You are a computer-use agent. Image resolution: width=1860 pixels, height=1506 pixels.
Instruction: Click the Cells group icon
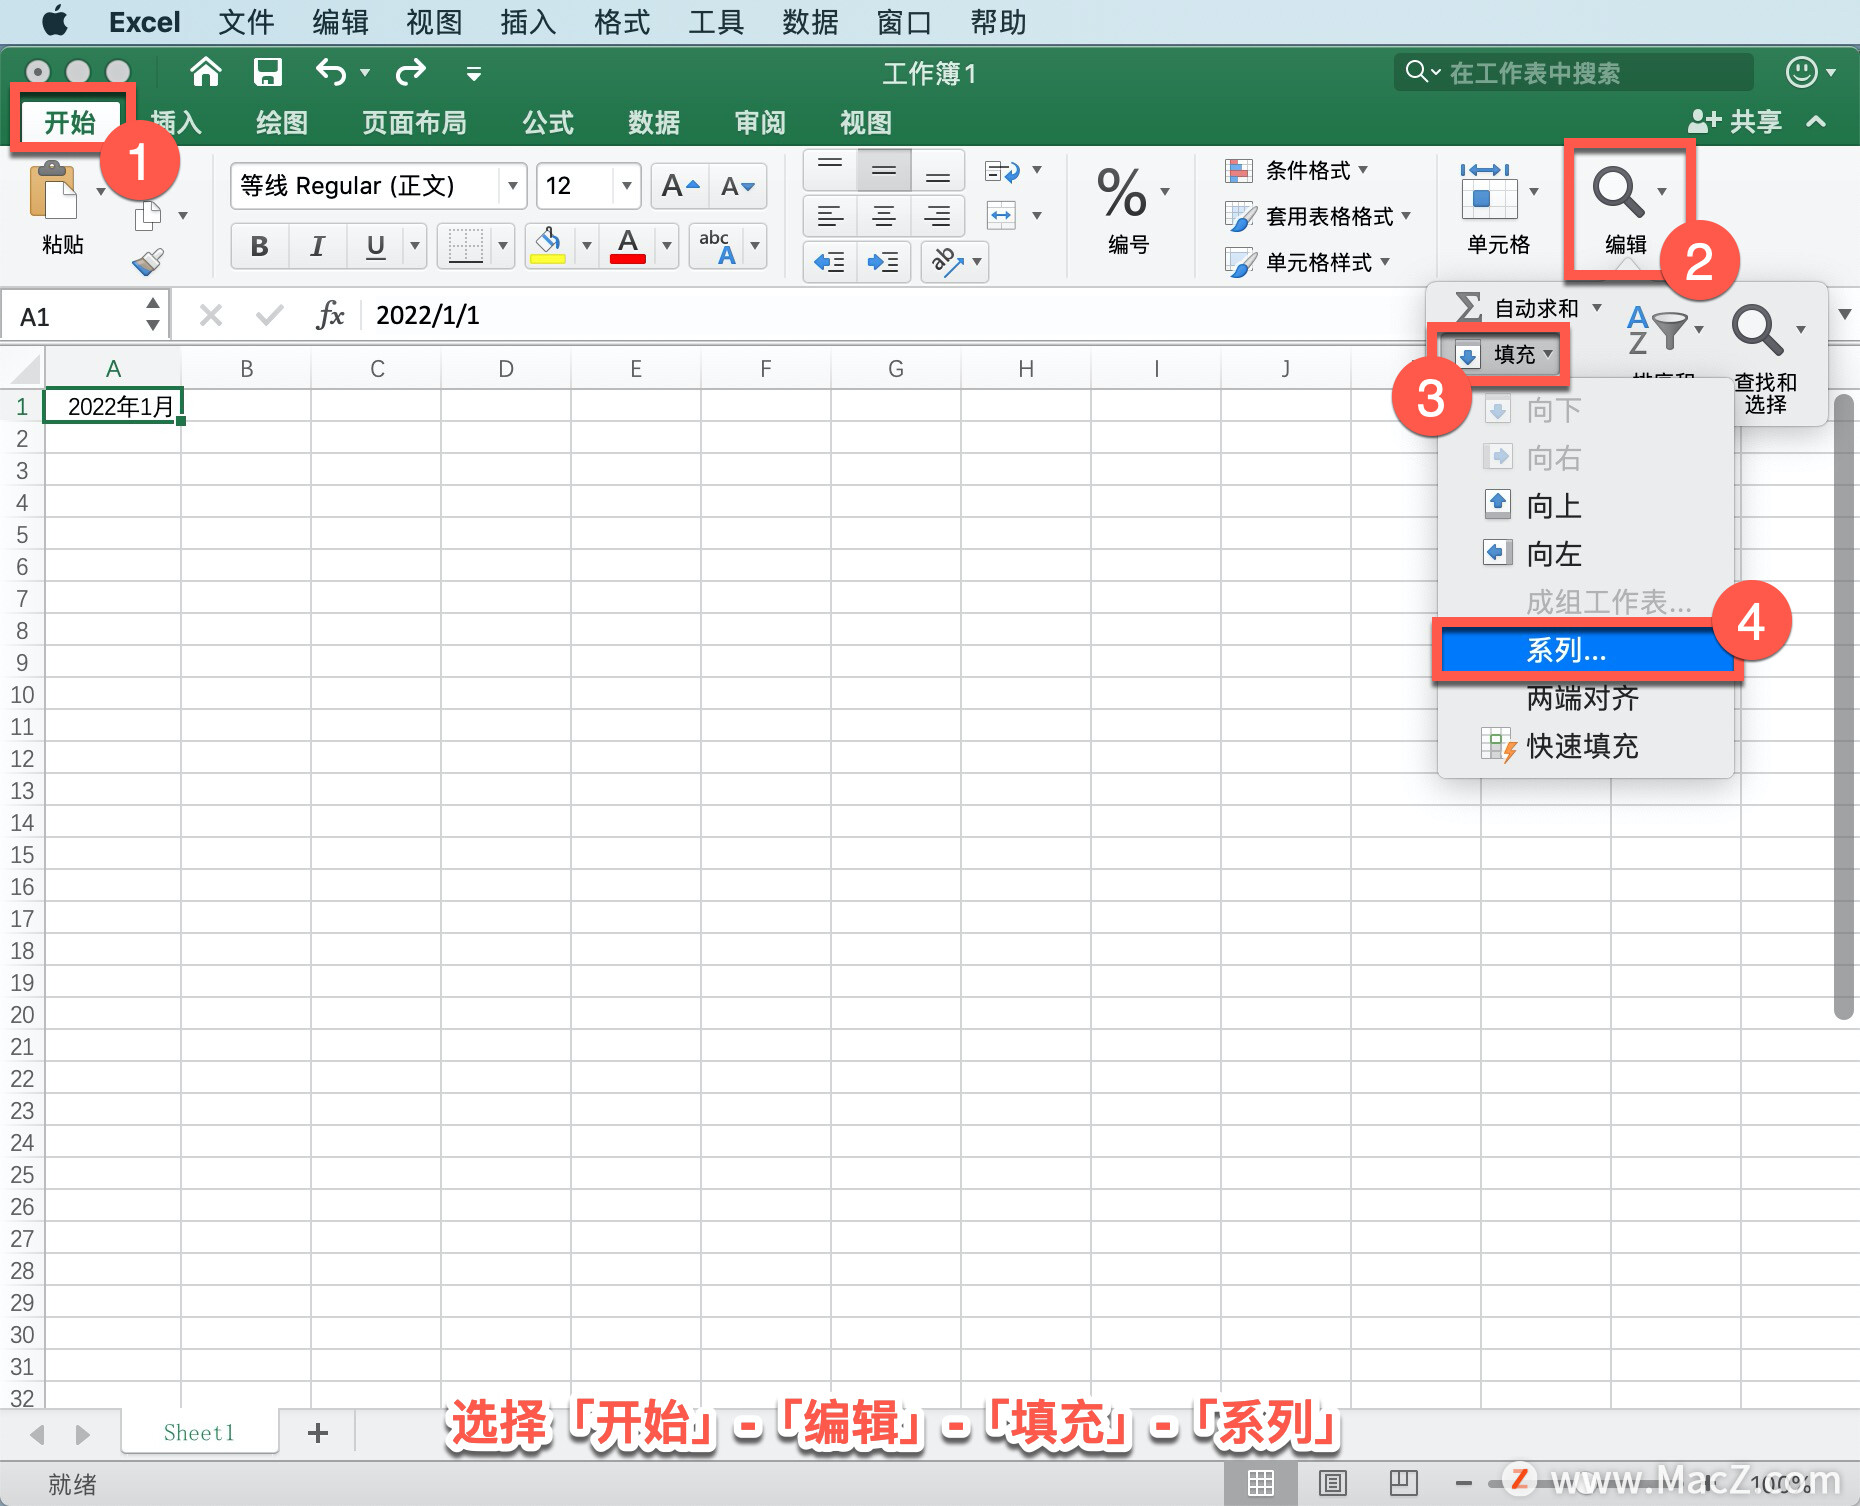point(1489,192)
